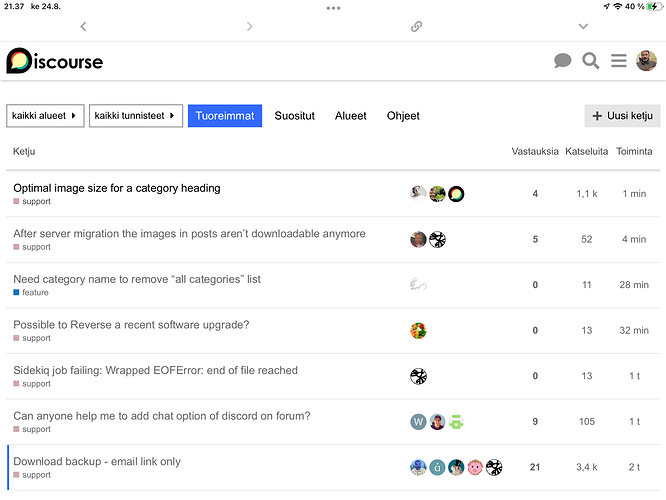Click the battery indicator in status bar
Screen dimensions: 666x500
pyautogui.click(x=654, y=6)
